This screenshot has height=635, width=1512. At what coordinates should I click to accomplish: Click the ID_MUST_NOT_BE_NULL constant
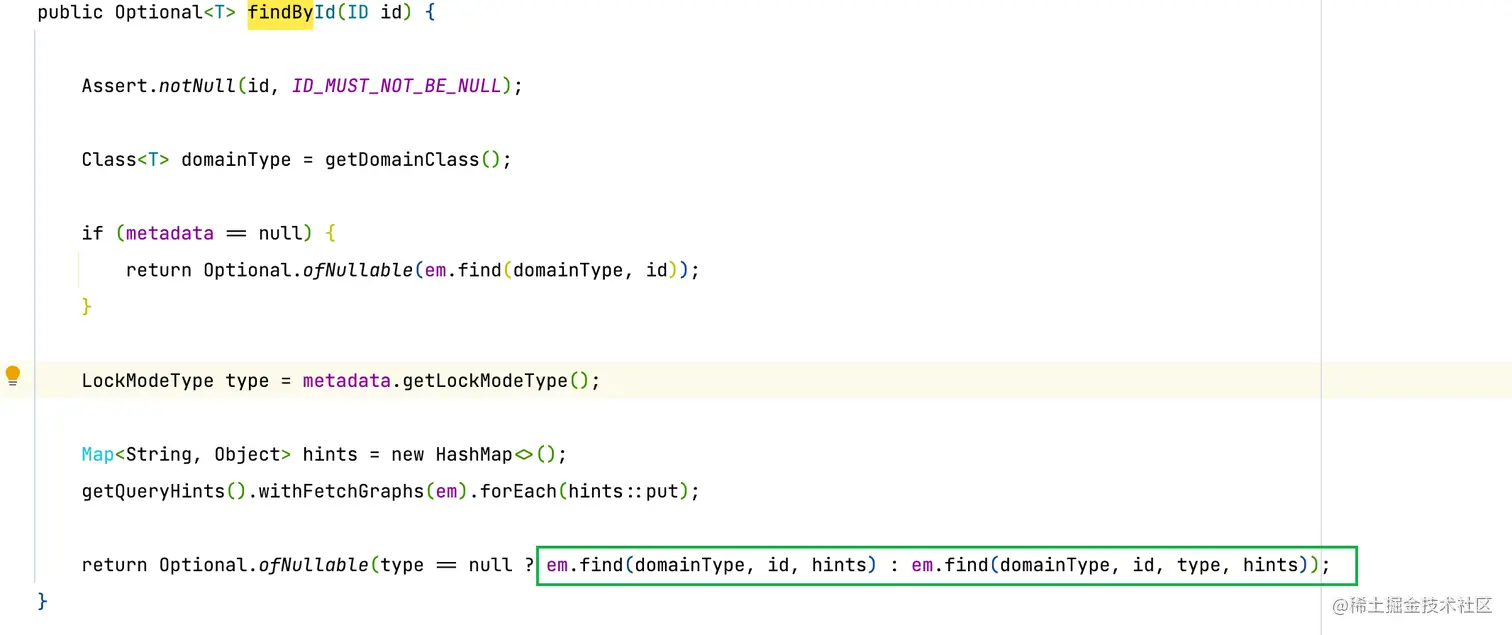pos(396,86)
